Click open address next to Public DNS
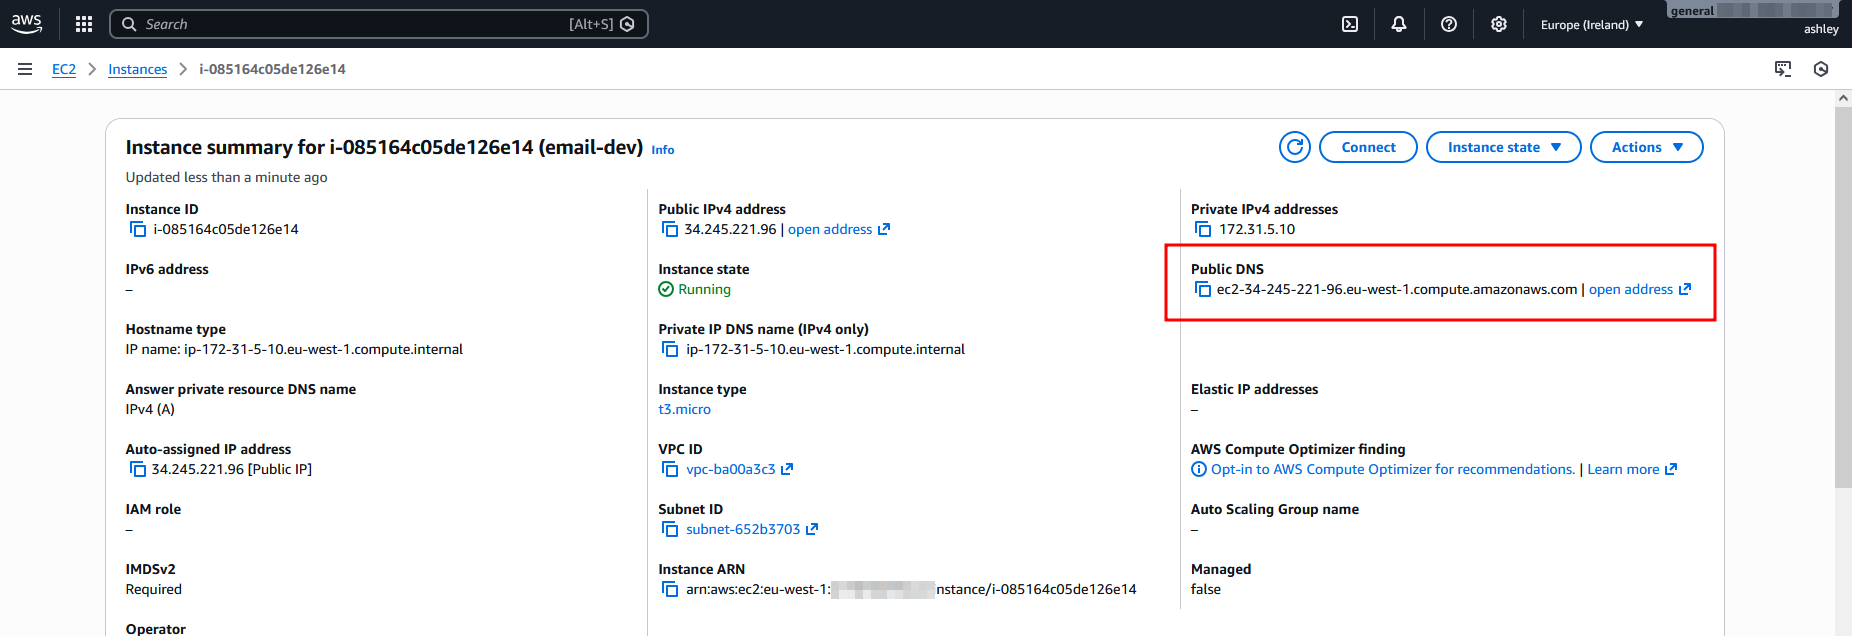The image size is (1852, 636). pyautogui.click(x=1631, y=289)
